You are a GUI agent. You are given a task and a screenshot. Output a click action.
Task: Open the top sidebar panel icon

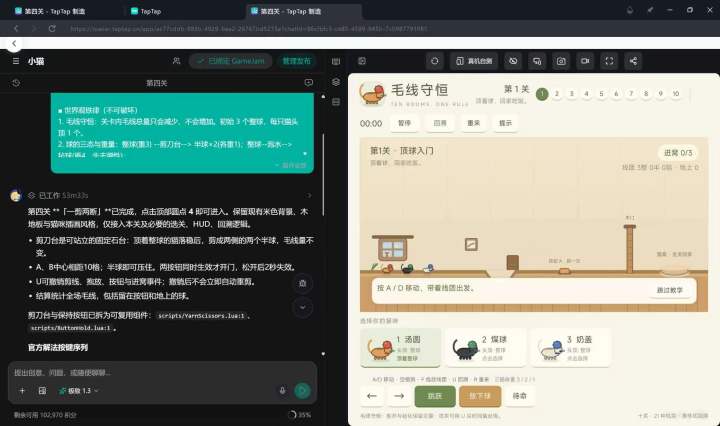coord(336,62)
